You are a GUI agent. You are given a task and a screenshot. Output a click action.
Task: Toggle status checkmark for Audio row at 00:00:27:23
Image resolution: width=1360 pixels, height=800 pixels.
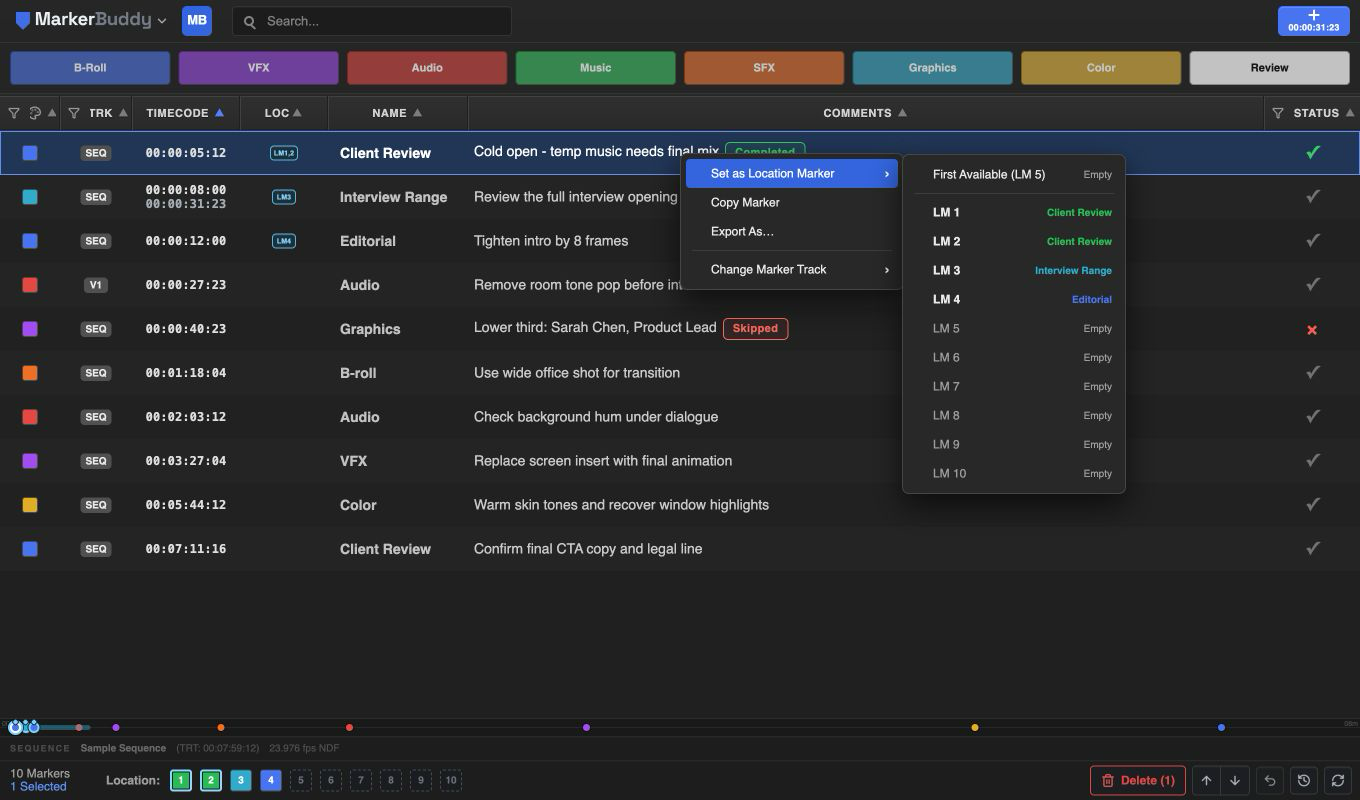(1313, 284)
